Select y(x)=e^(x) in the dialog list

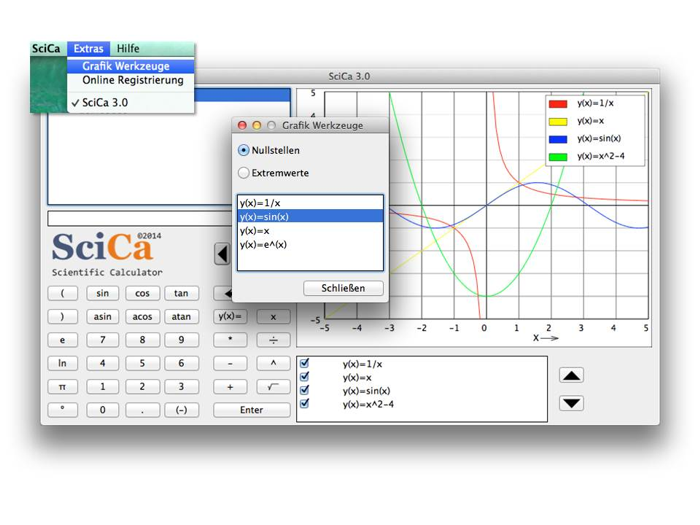coord(263,244)
